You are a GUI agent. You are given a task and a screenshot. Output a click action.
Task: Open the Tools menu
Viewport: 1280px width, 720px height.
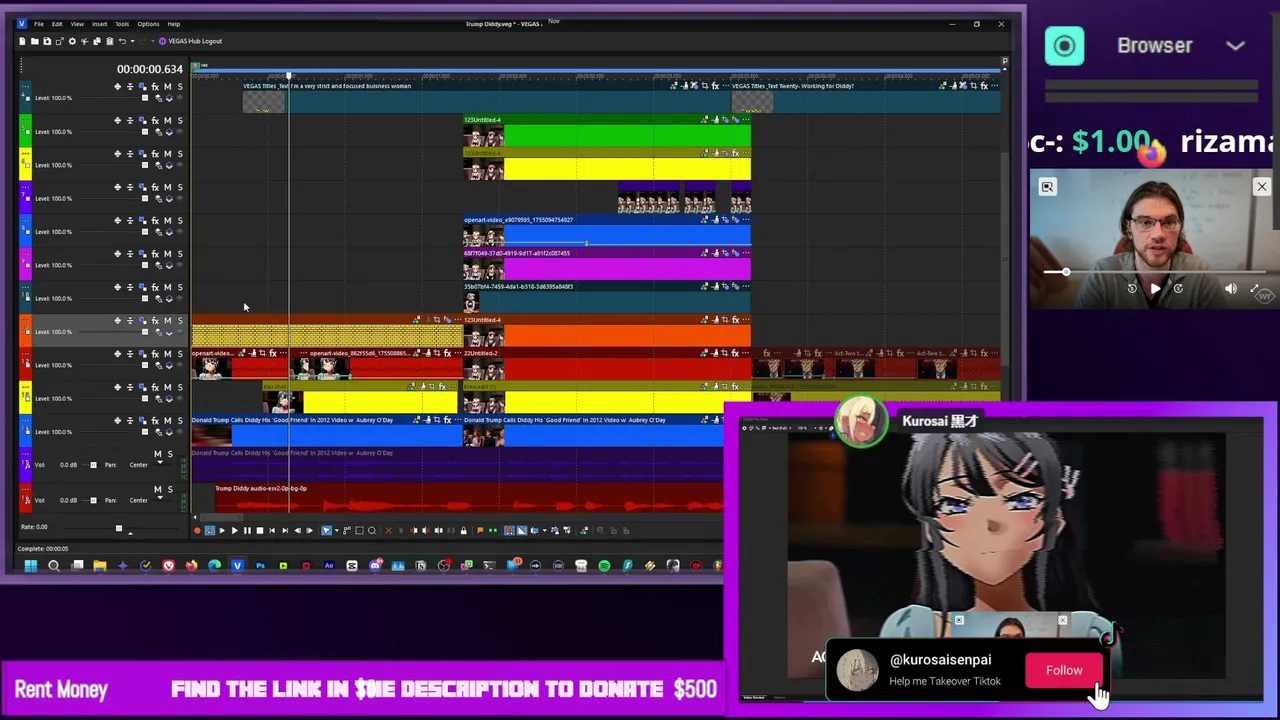tap(122, 24)
